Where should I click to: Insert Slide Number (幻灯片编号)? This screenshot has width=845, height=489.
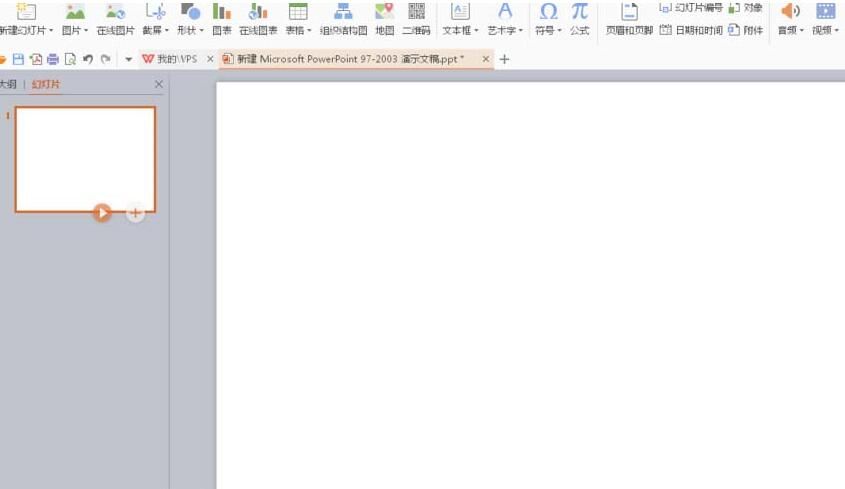coord(691,8)
